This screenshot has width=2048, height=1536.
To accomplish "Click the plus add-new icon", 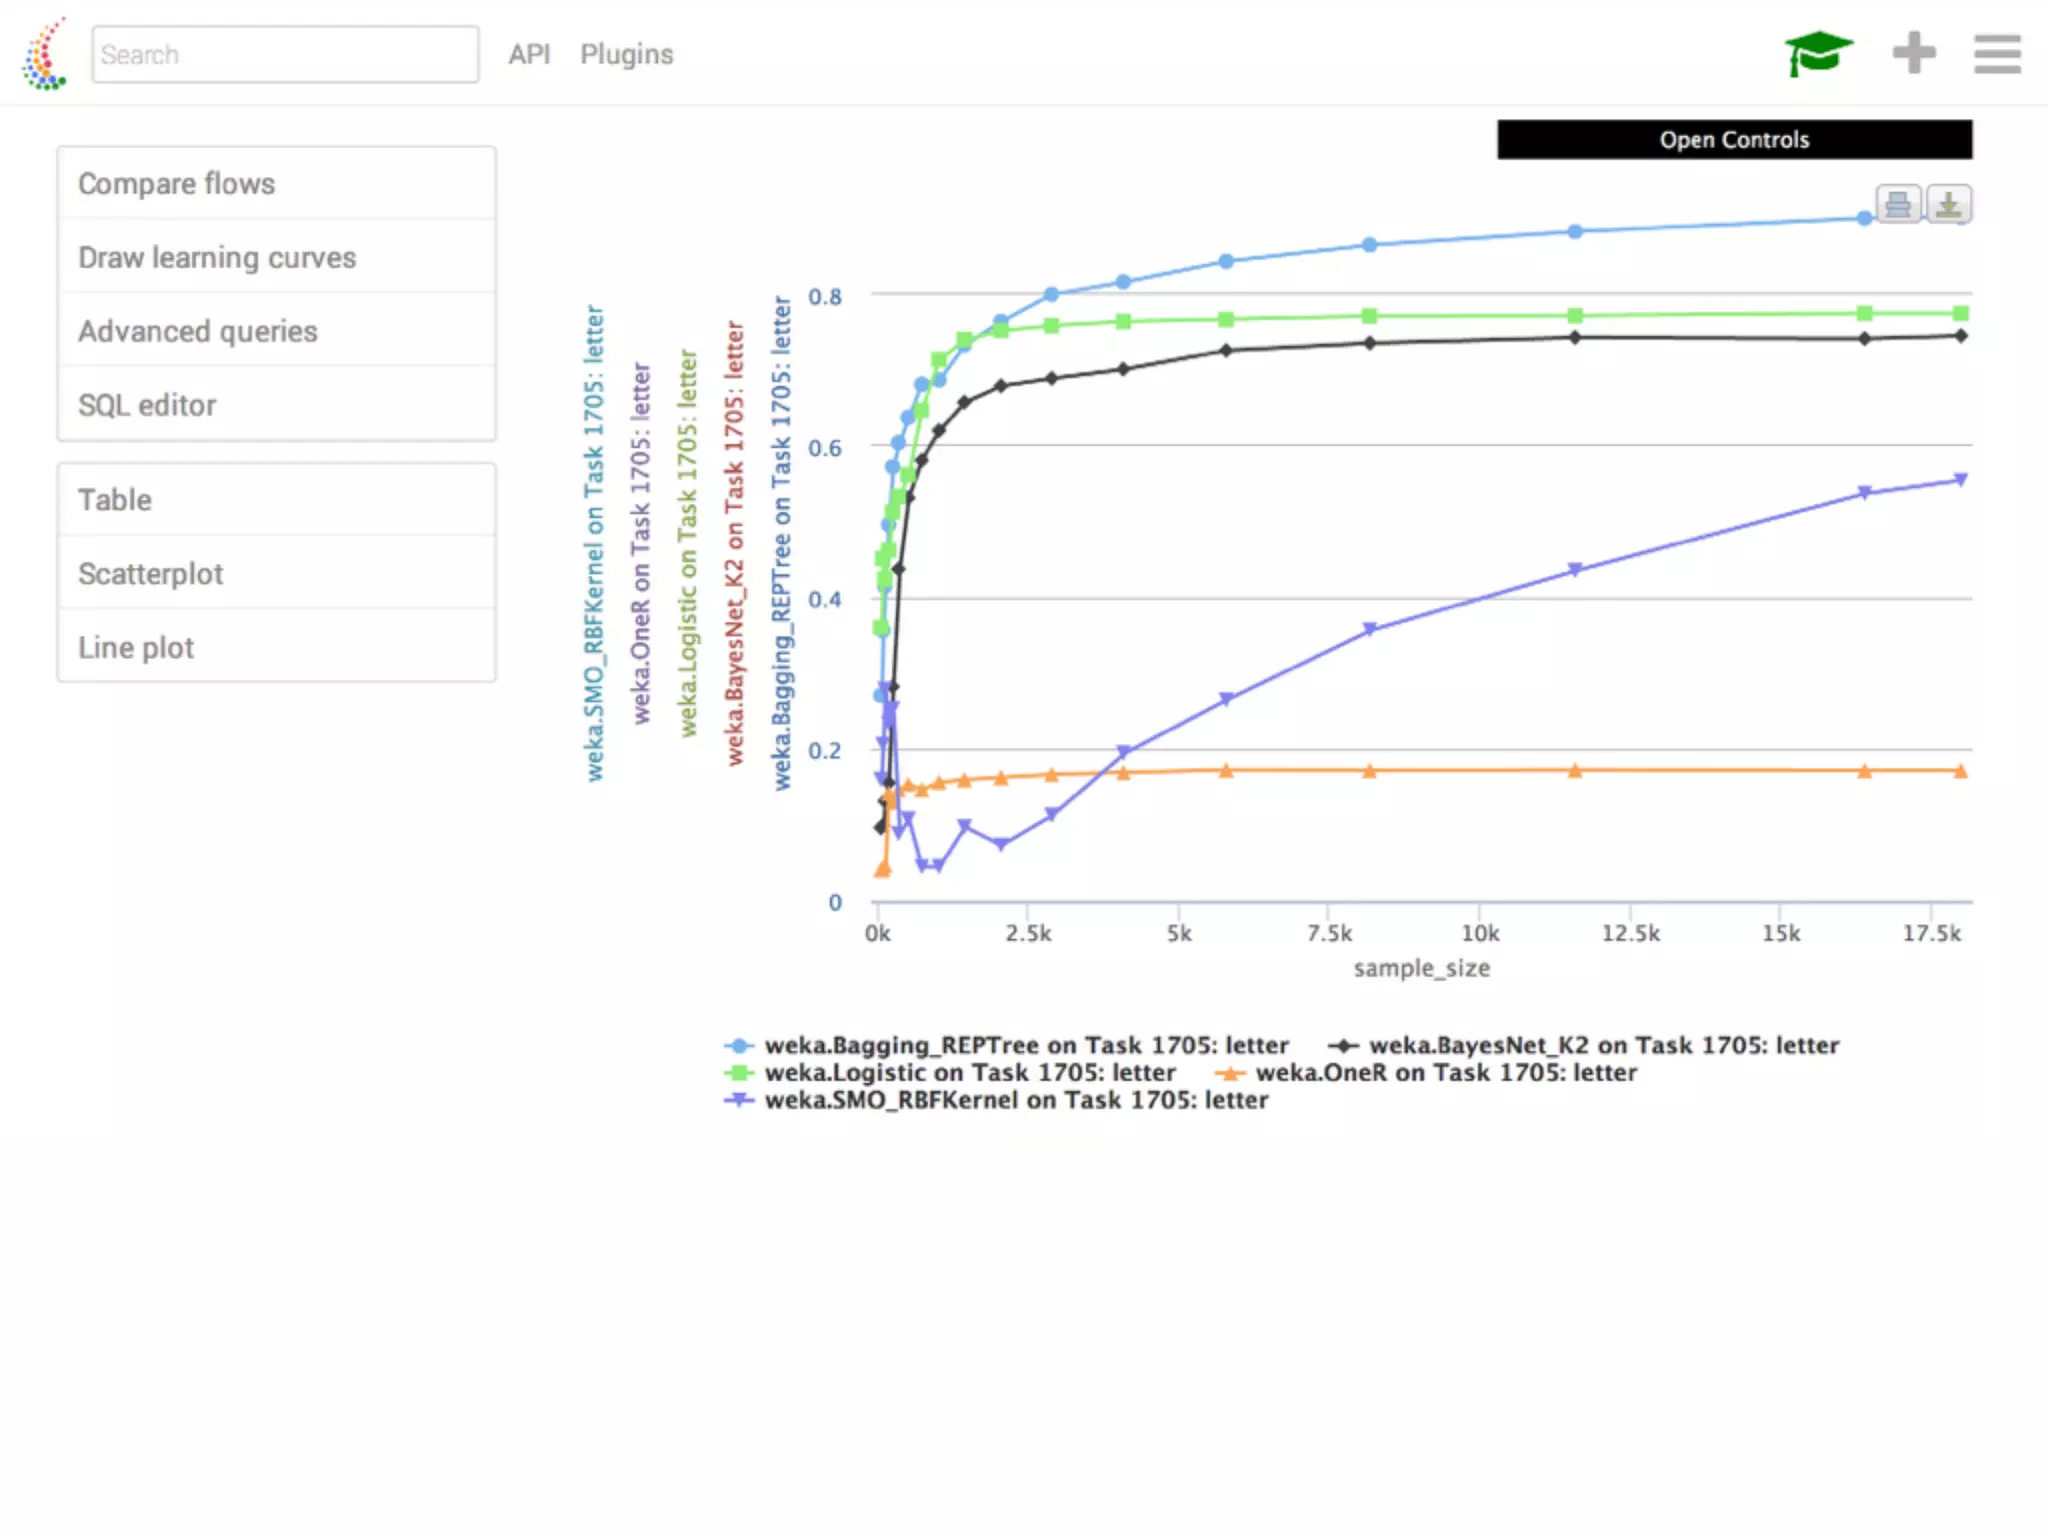I will (x=1914, y=53).
